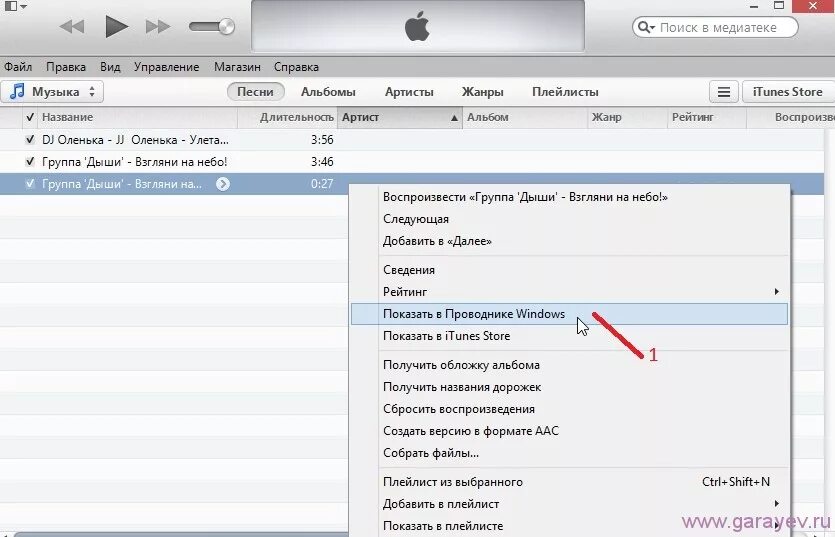Sort by the Длительность column

pos(287,117)
